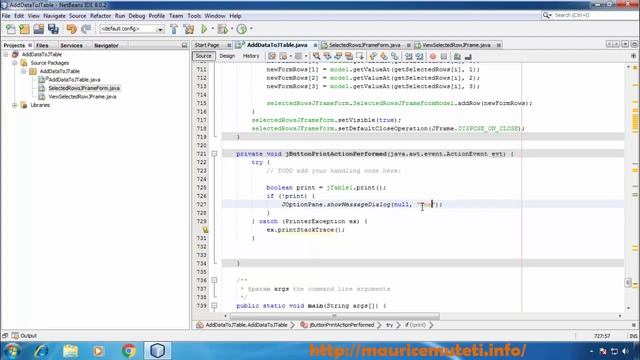640x360 pixels.
Task: Click the Previous Bookmark icon
Action: [373, 56]
